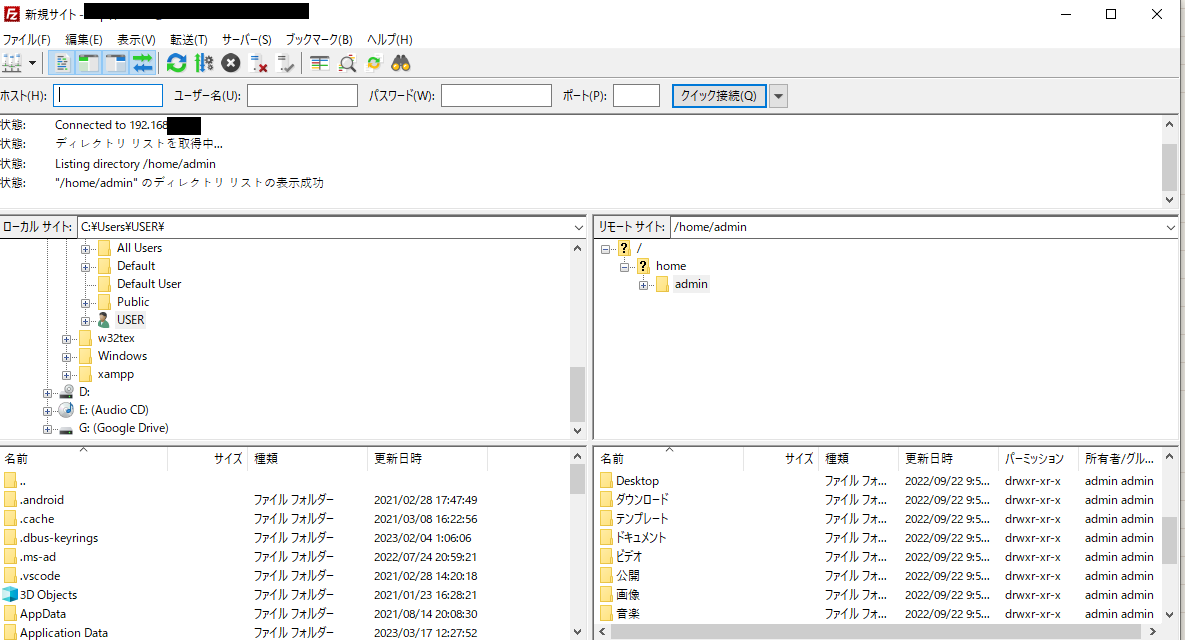This screenshot has height=640, width=1185.
Task: Expand the USER folder in local tree
Action: point(85,320)
